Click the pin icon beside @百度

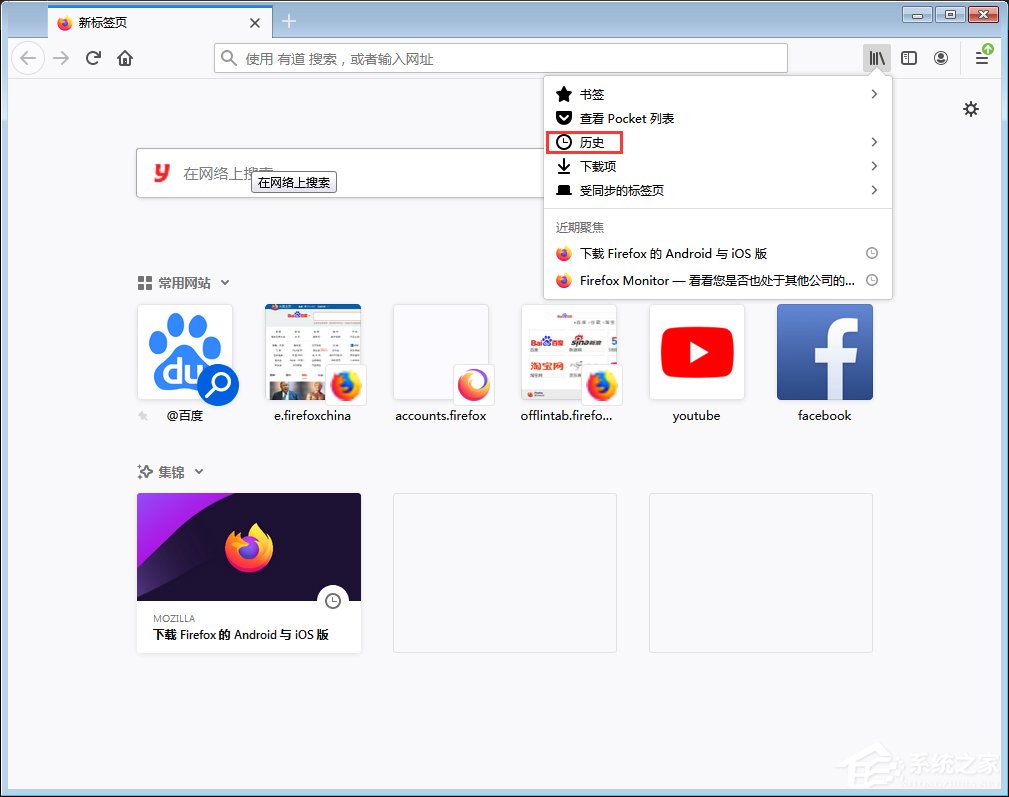[x=143, y=416]
